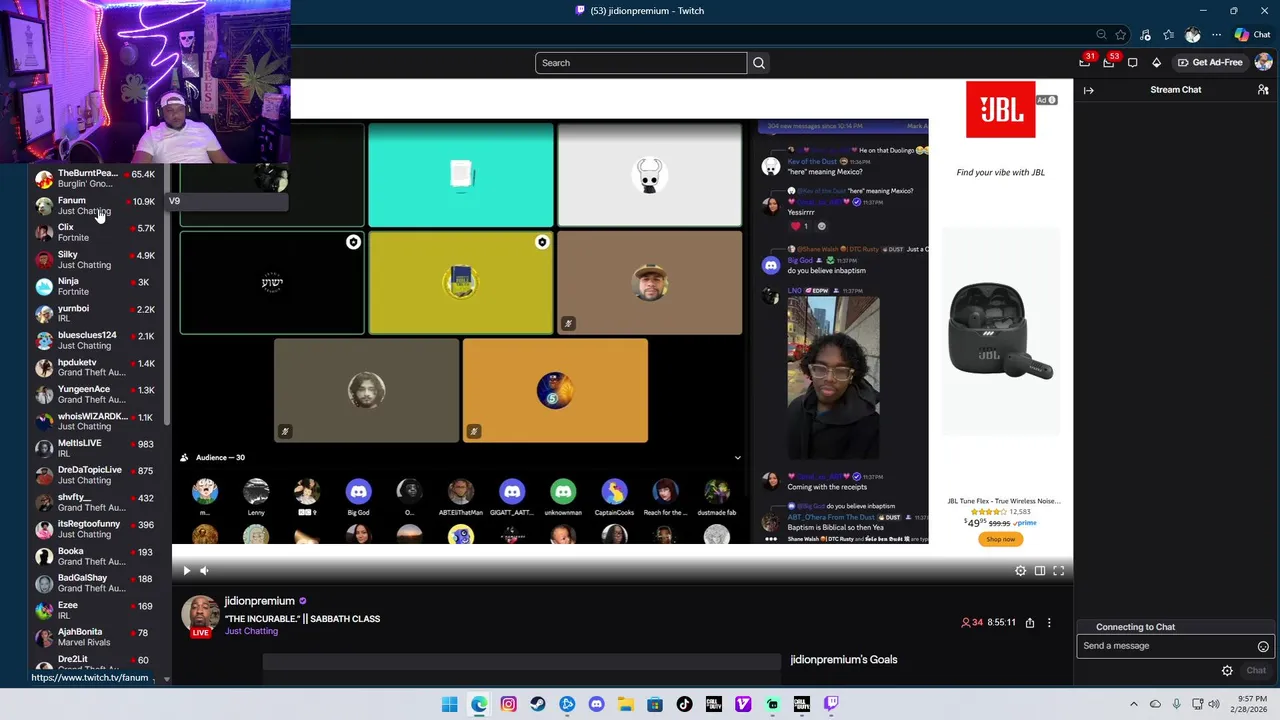Open the Ninja Fortnite channel
Image resolution: width=1280 pixels, height=720 pixels.
pos(98,287)
